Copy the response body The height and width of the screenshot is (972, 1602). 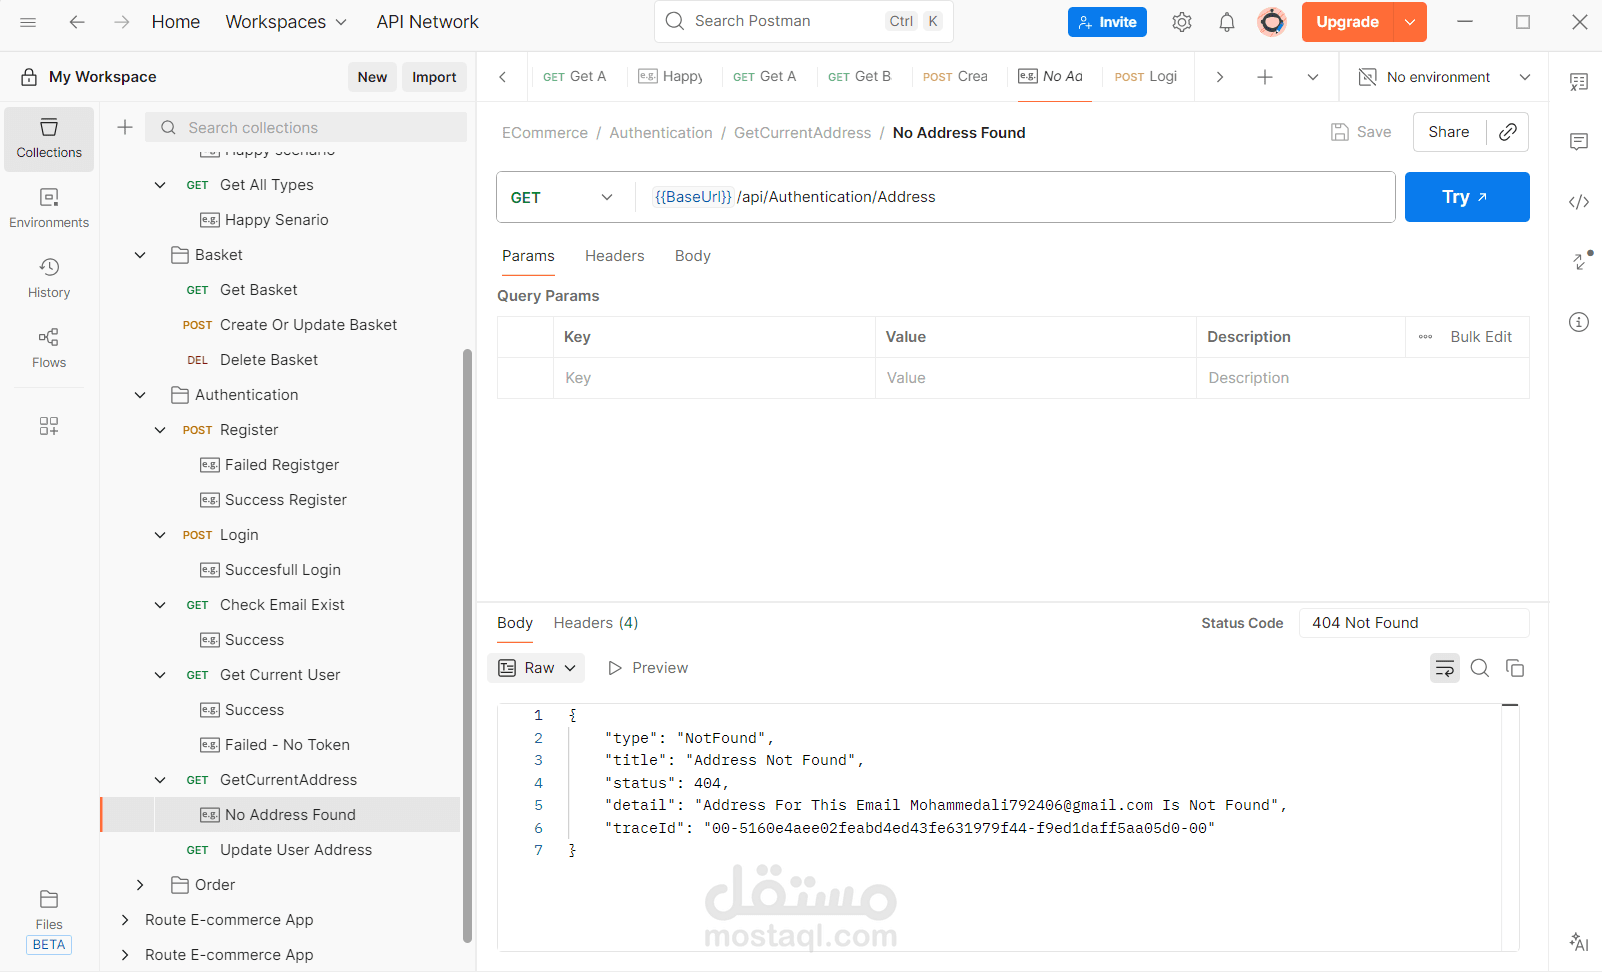pos(1515,668)
